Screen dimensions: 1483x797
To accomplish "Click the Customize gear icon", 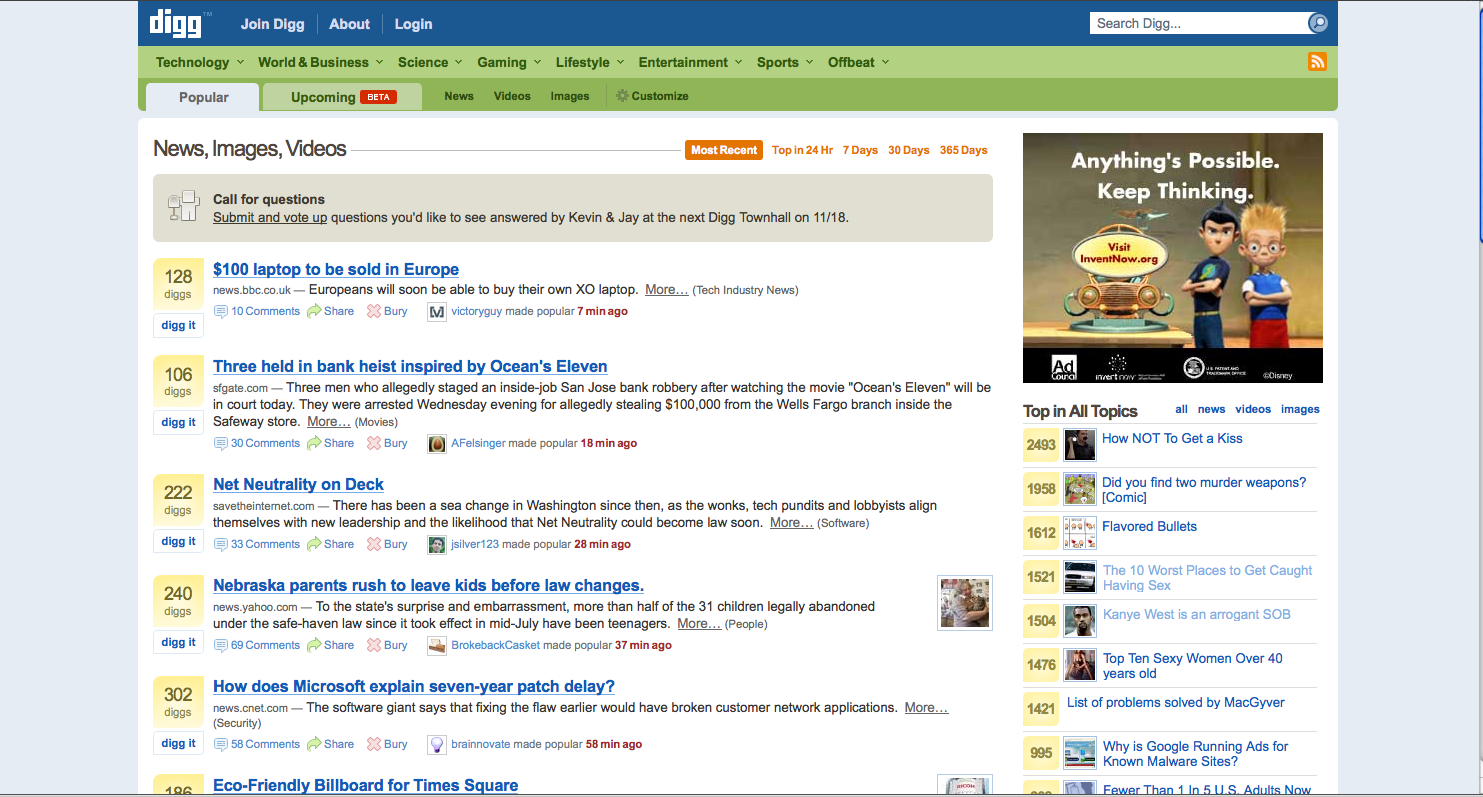I will click(622, 96).
